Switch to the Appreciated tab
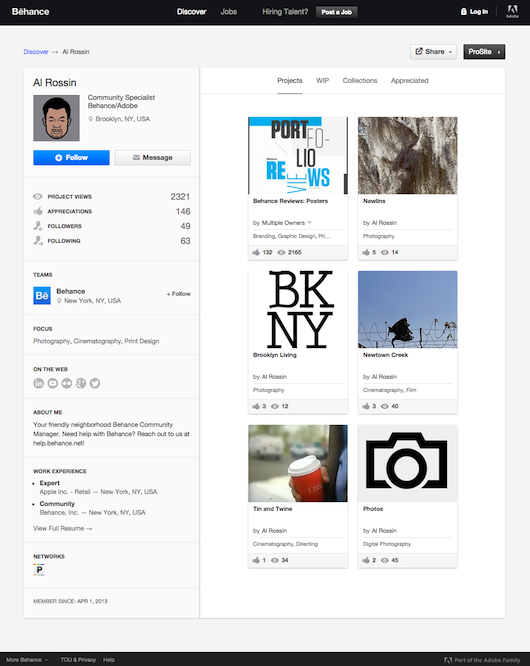 point(409,81)
